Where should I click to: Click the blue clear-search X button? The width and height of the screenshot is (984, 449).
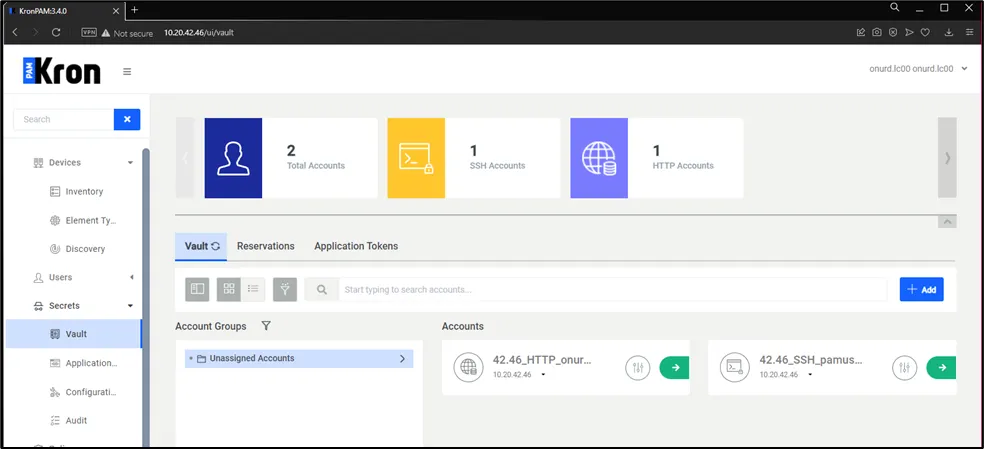coord(127,119)
